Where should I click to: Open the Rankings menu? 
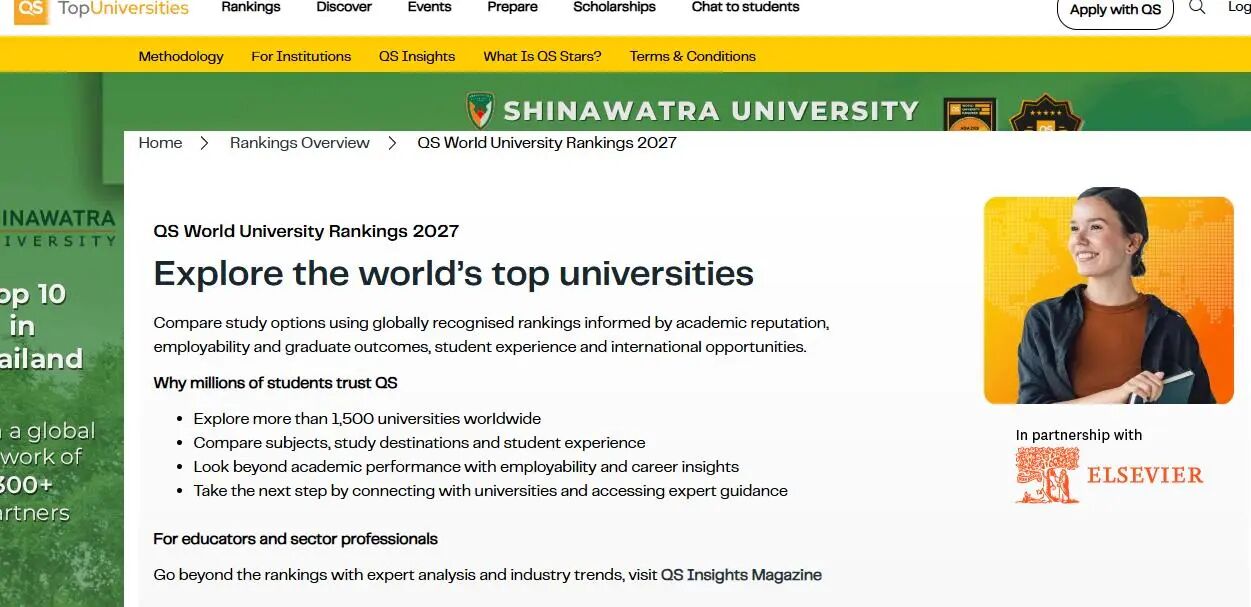[251, 7]
